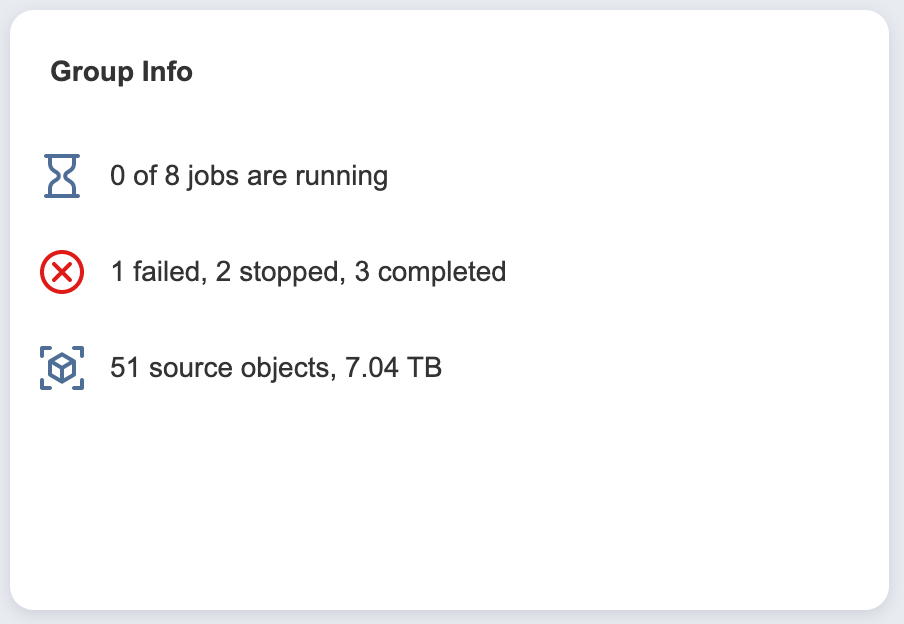Click the cube source objects icon
Viewport: 904px width, 624px height.
coord(62,368)
